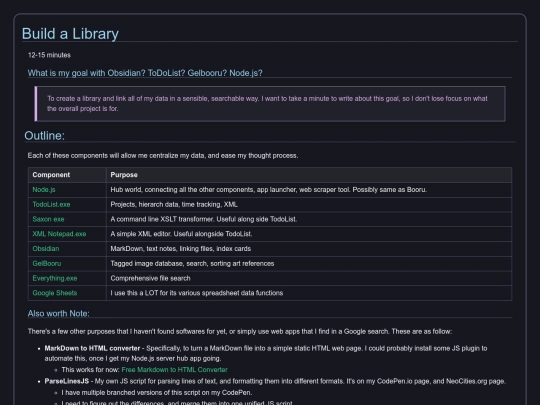Open the Google Sheets link
The width and height of the screenshot is (540, 405).
55,293
